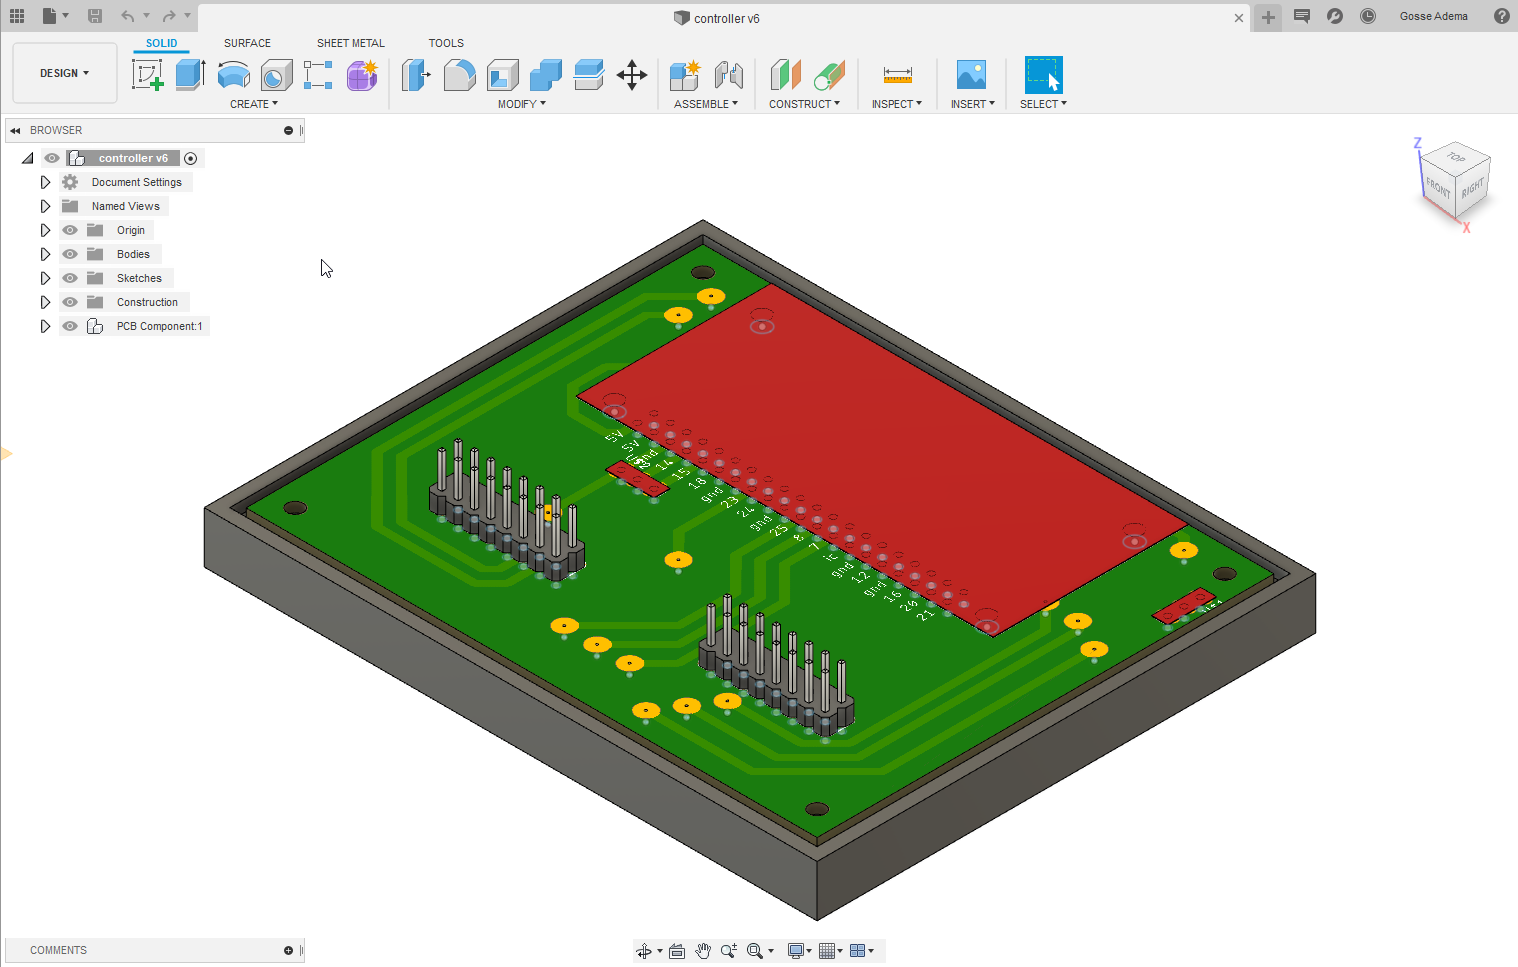
Task: Open the CONSTRUCT menu
Action: 805,104
